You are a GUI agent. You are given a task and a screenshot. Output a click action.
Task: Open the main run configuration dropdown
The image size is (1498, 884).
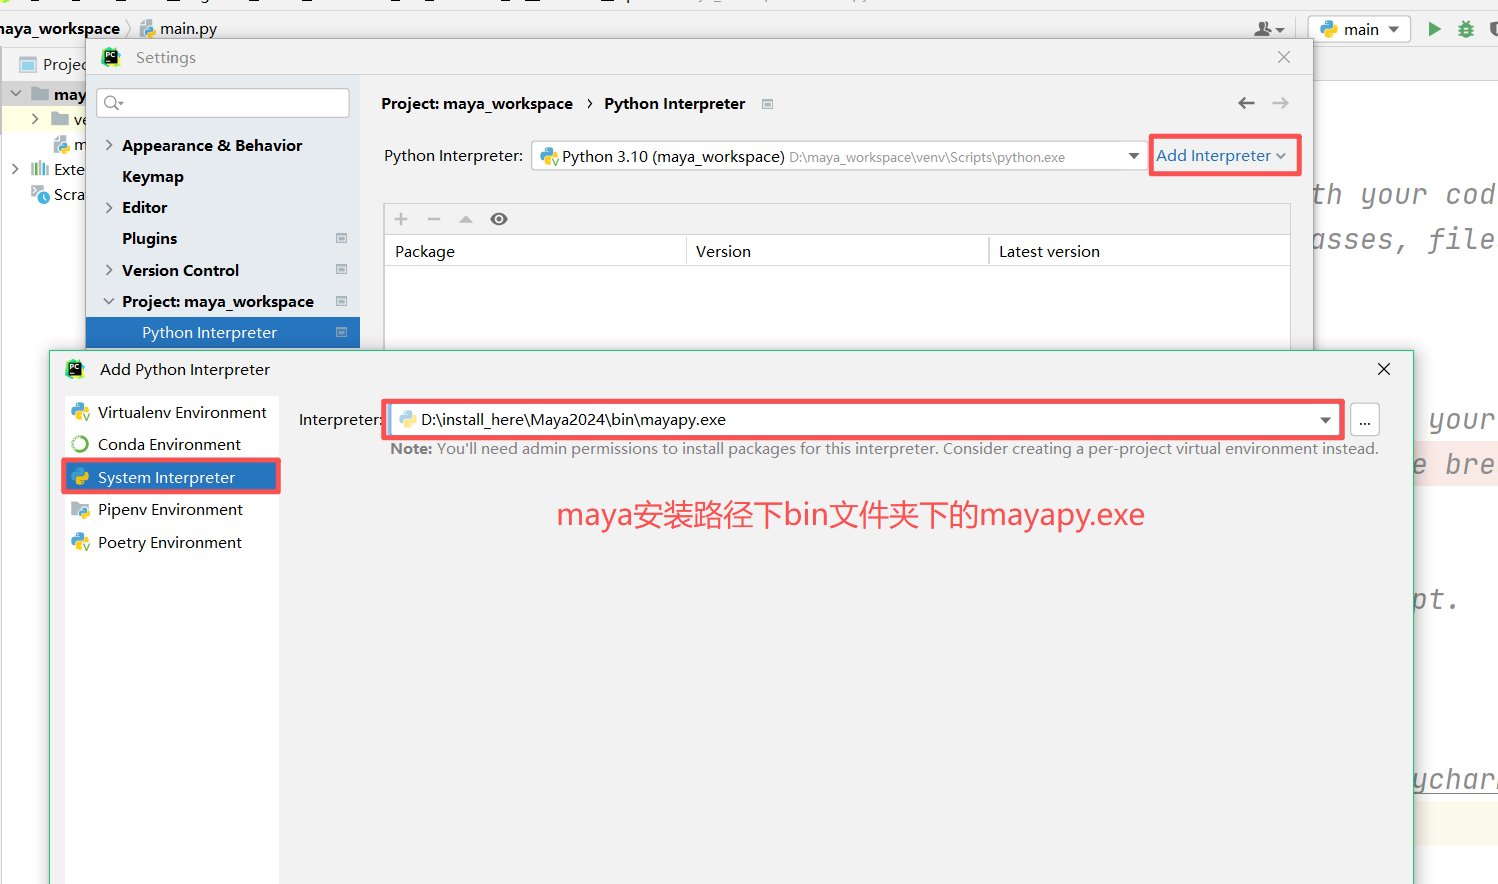[x=1360, y=29]
